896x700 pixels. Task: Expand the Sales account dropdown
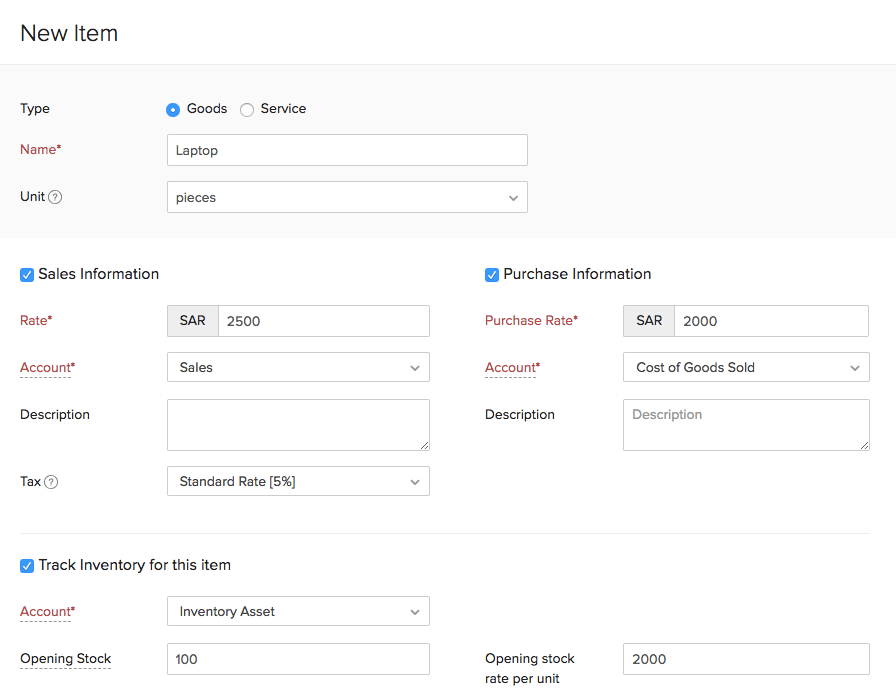click(x=298, y=367)
